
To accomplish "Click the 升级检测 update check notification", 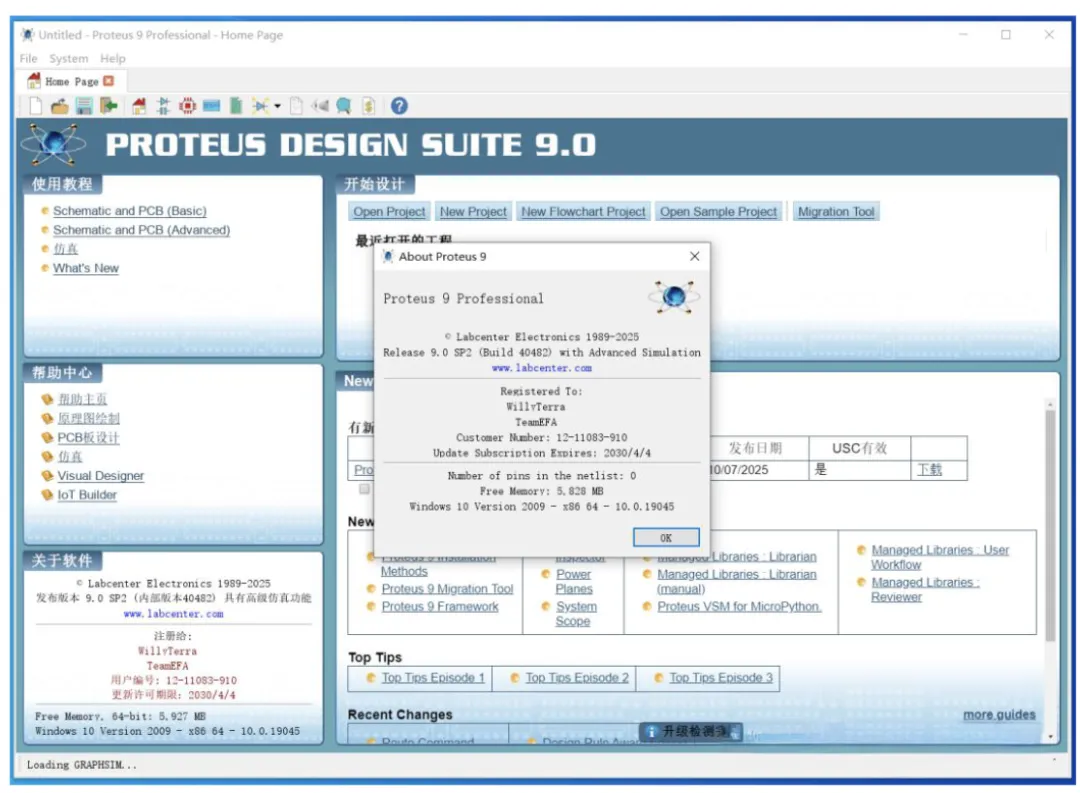I will (x=690, y=731).
